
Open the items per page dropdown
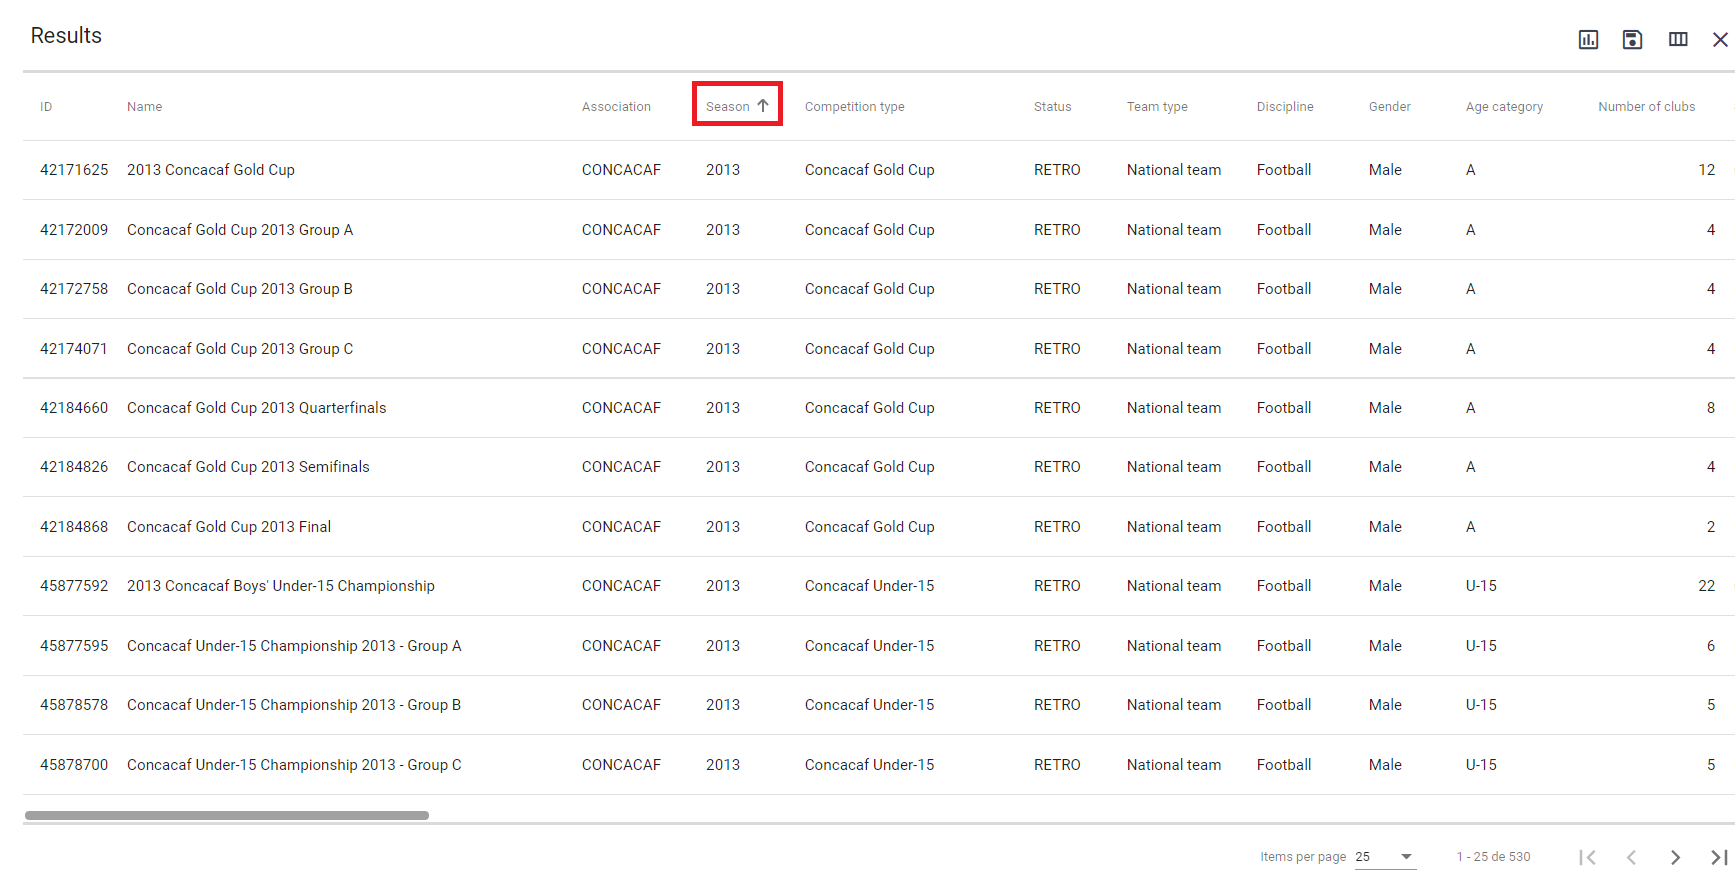(1385, 857)
